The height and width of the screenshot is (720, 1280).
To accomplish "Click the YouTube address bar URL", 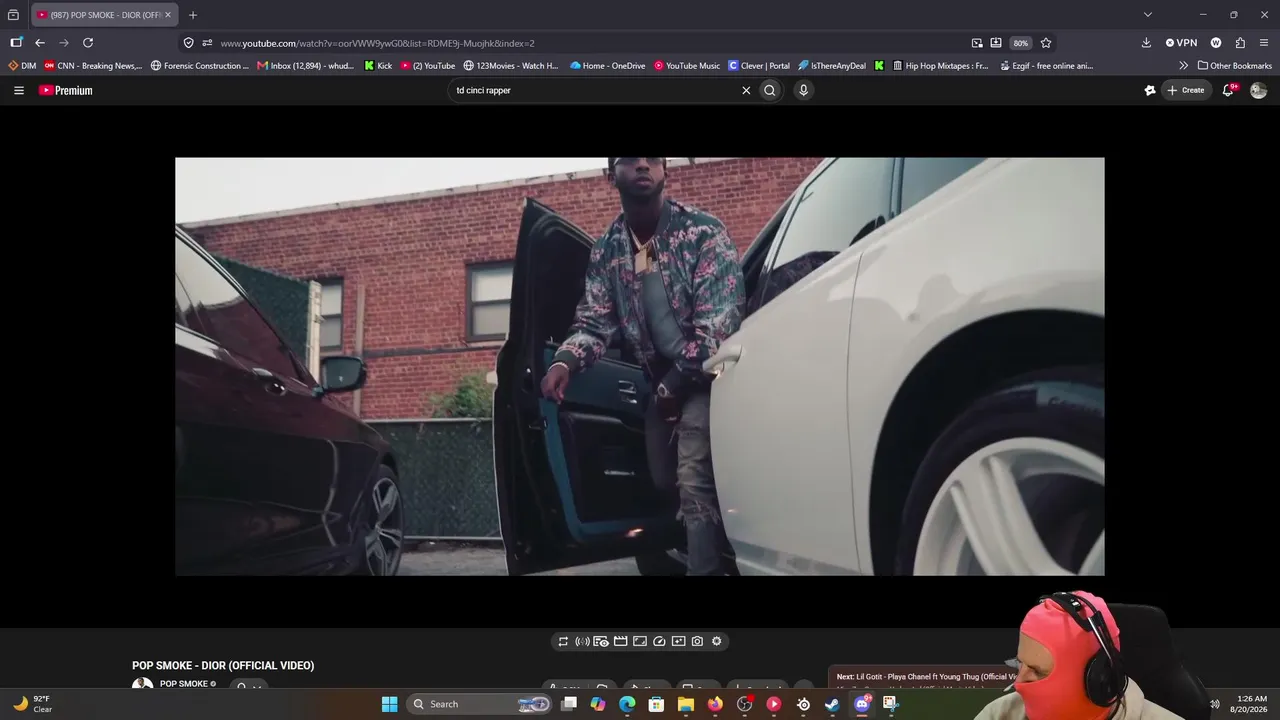I will [x=378, y=43].
